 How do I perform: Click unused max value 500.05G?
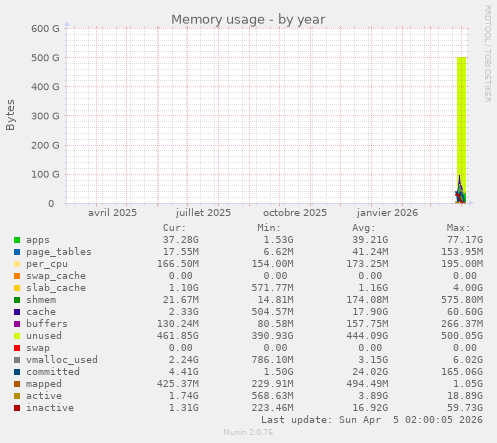click(x=462, y=336)
